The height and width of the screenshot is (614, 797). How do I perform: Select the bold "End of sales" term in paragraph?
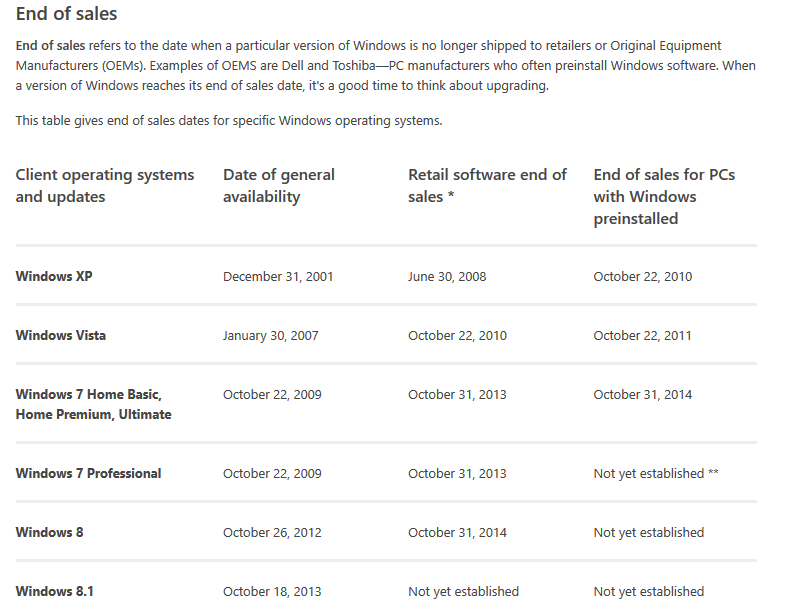click(x=50, y=46)
